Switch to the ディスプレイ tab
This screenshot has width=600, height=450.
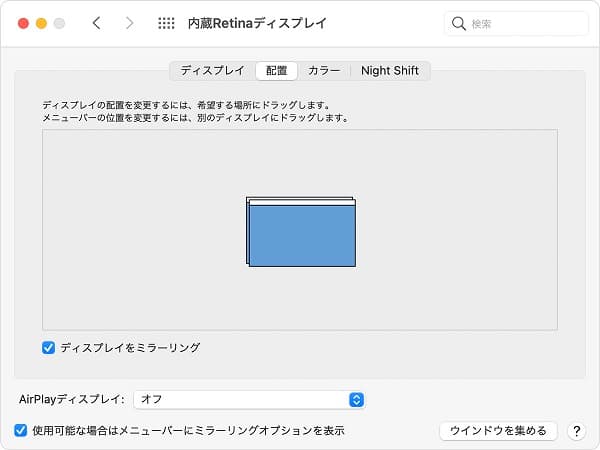coord(211,71)
